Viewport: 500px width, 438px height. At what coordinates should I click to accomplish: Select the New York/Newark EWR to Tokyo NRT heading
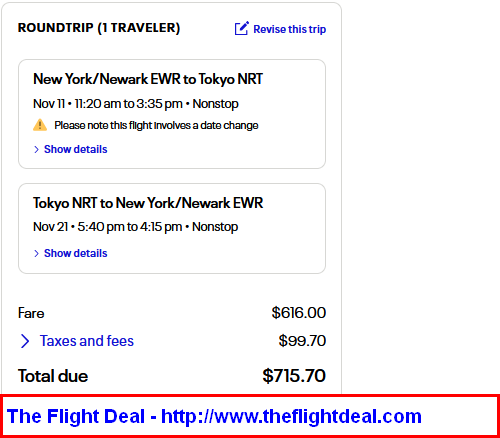(148, 79)
